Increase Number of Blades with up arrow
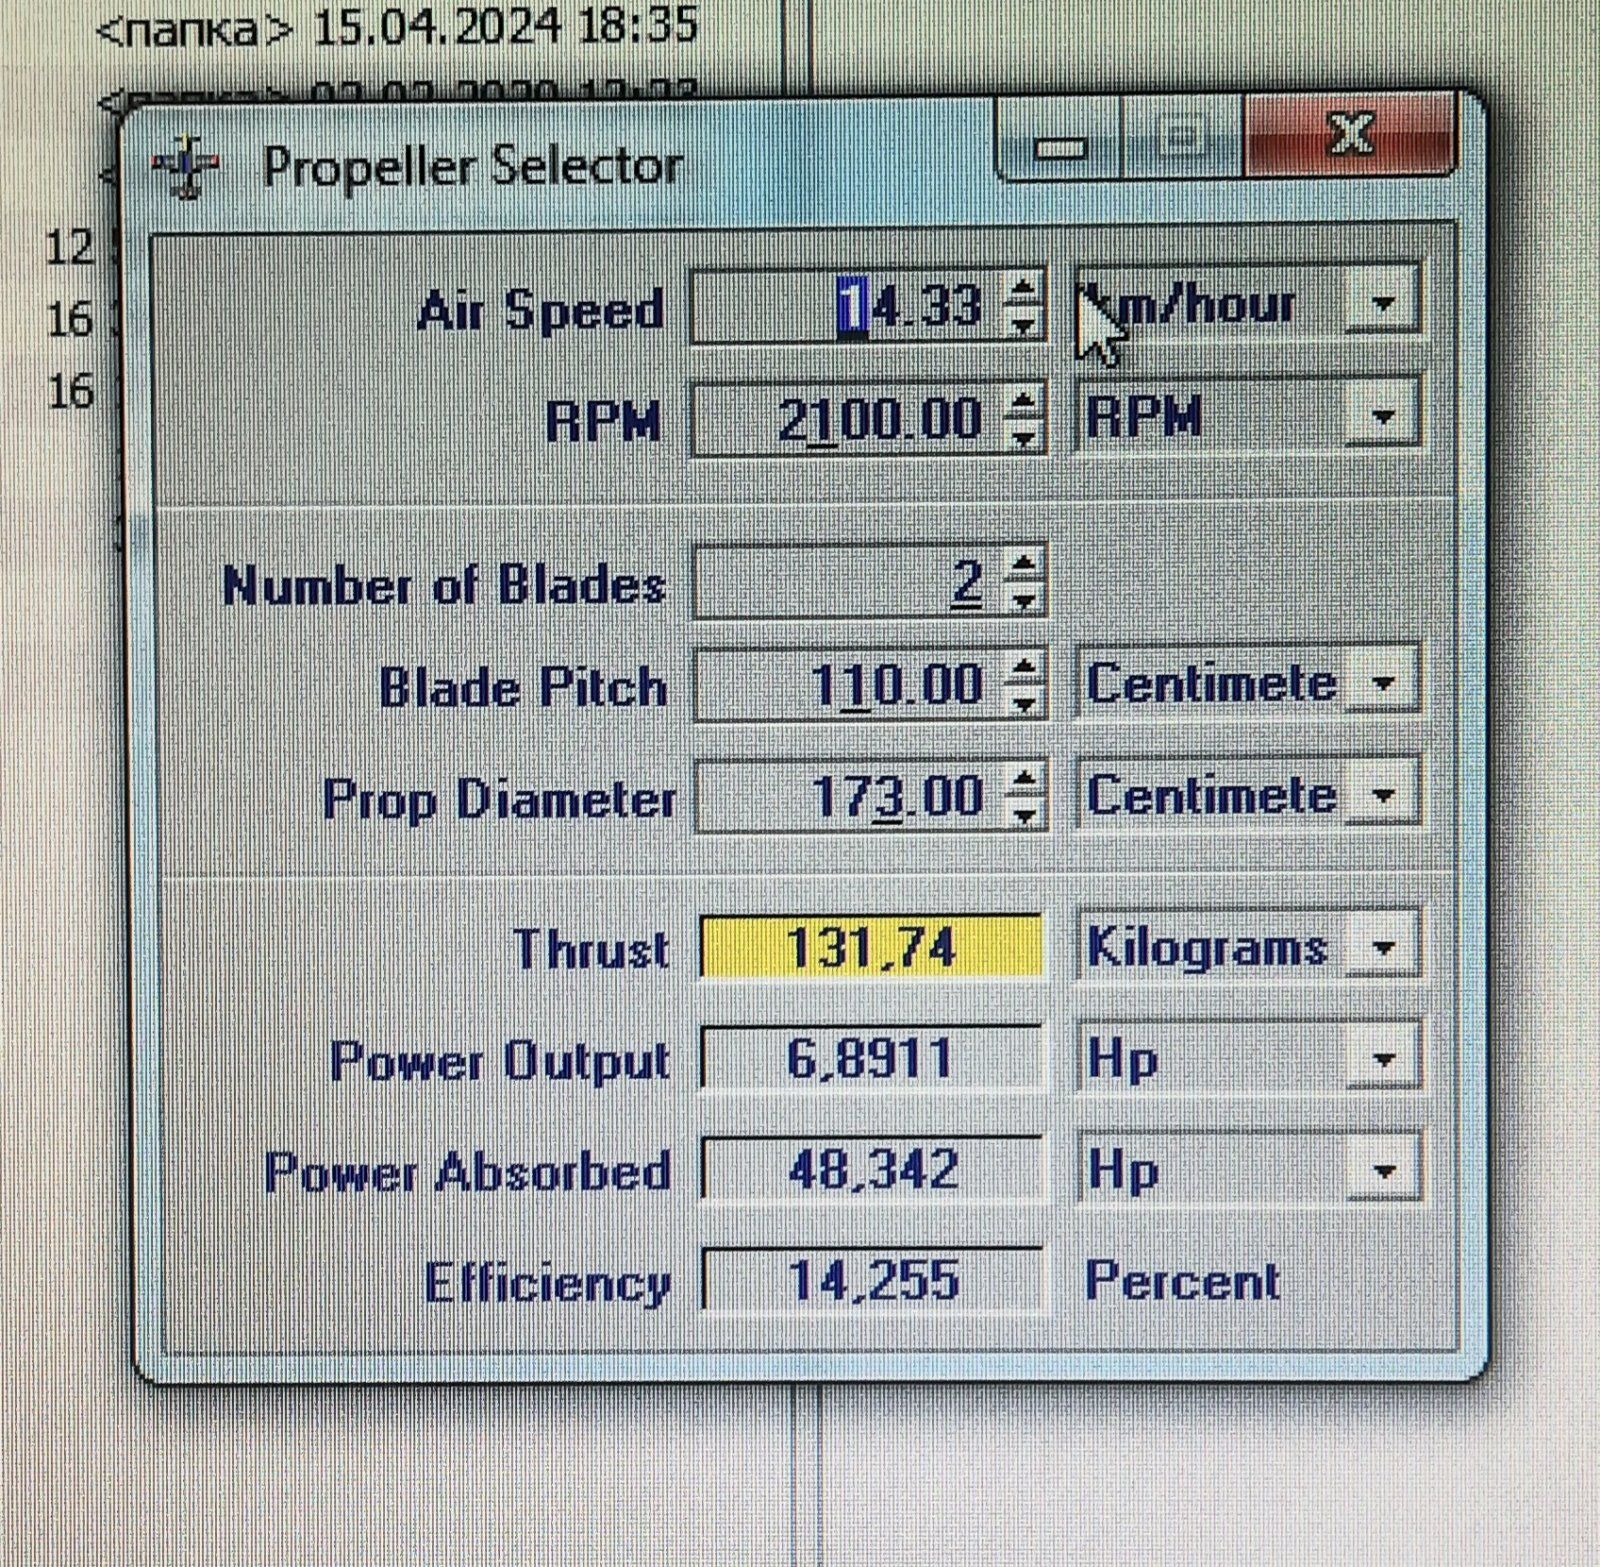 (x=1022, y=566)
